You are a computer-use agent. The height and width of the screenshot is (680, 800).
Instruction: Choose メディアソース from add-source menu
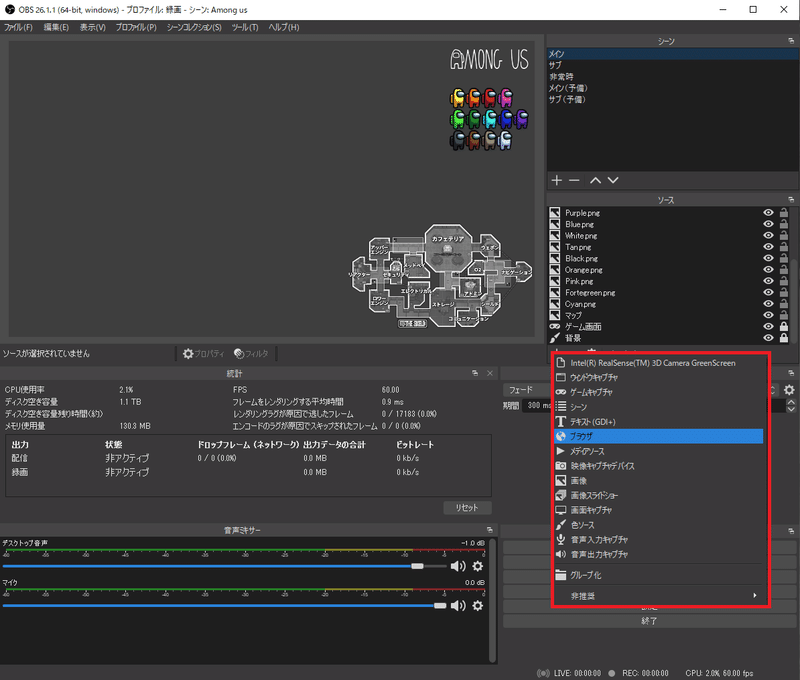[659, 451]
